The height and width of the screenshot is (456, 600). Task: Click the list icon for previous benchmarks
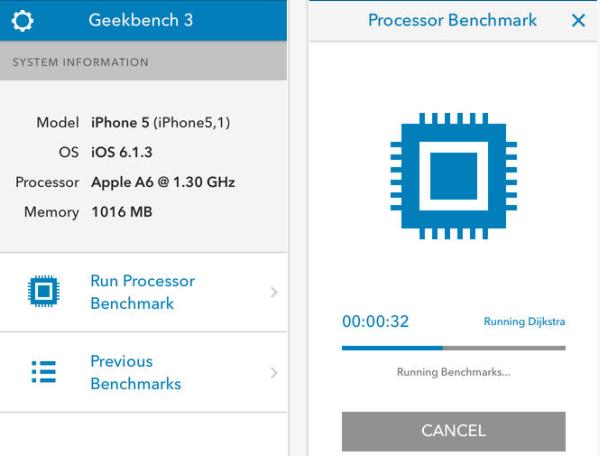click(44, 371)
